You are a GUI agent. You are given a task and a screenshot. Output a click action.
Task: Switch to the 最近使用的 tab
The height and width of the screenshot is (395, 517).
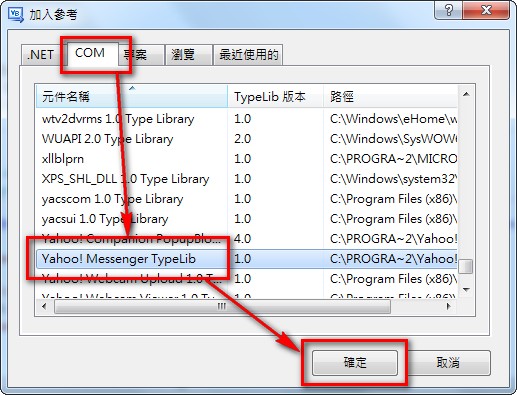coord(248,55)
